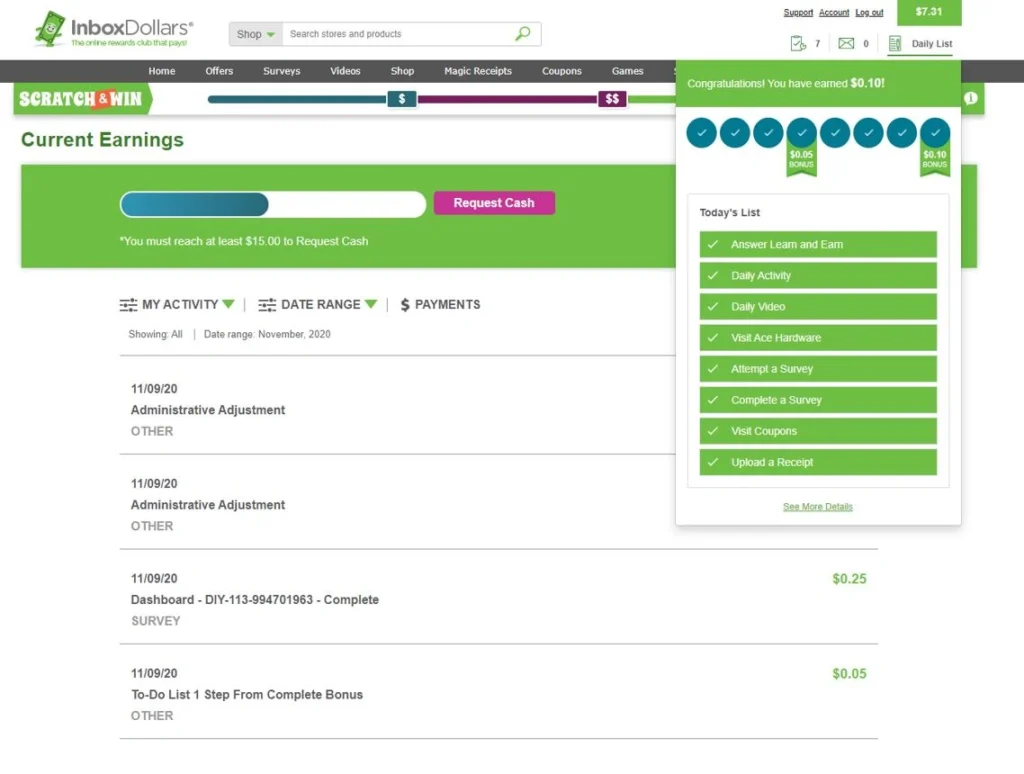Click the InboxDollars logo
The width and height of the screenshot is (1024, 774).
pos(114,29)
